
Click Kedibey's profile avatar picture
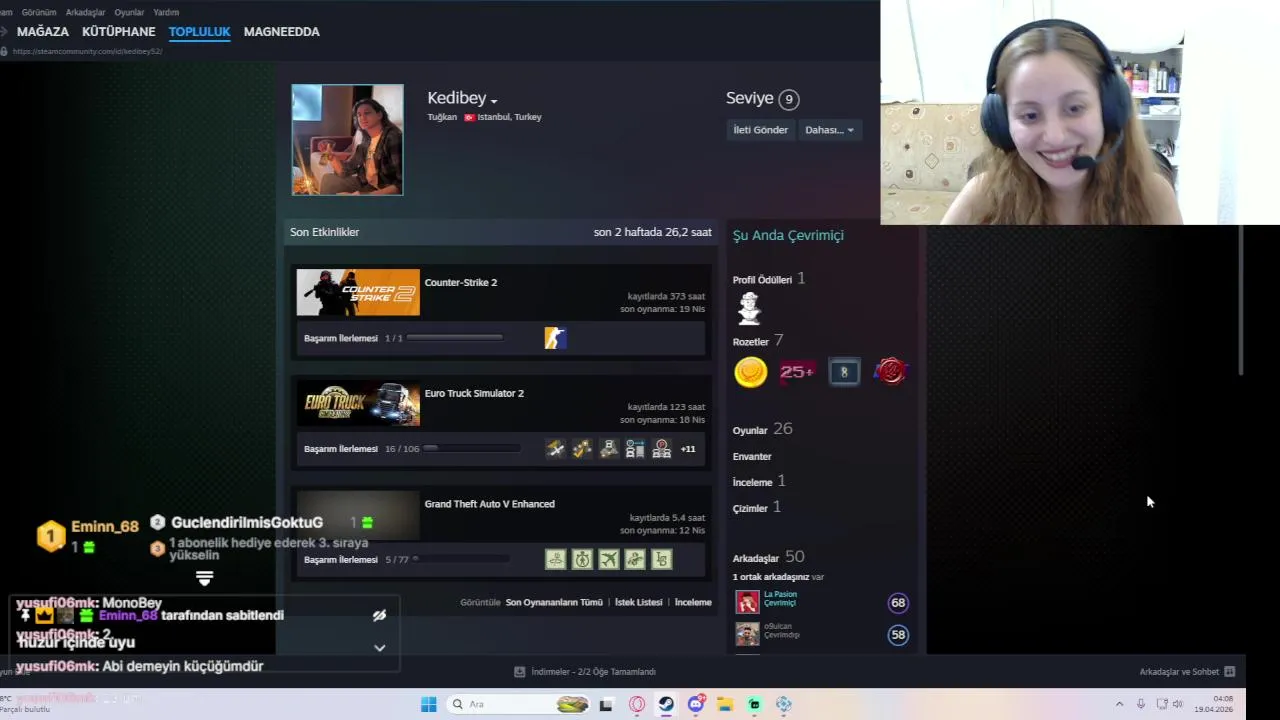[x=347, y=139]
